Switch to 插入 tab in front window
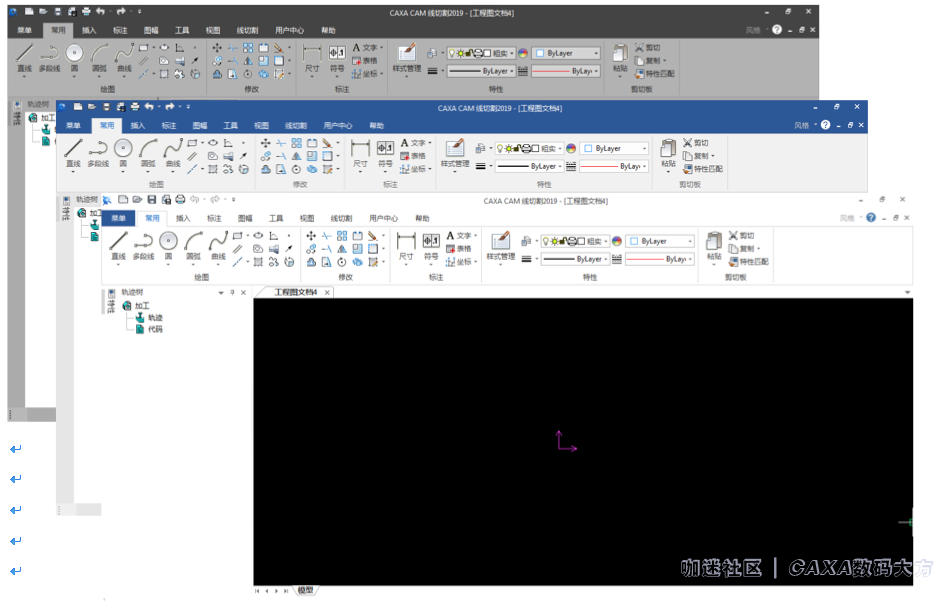 [x=183, y=218]
